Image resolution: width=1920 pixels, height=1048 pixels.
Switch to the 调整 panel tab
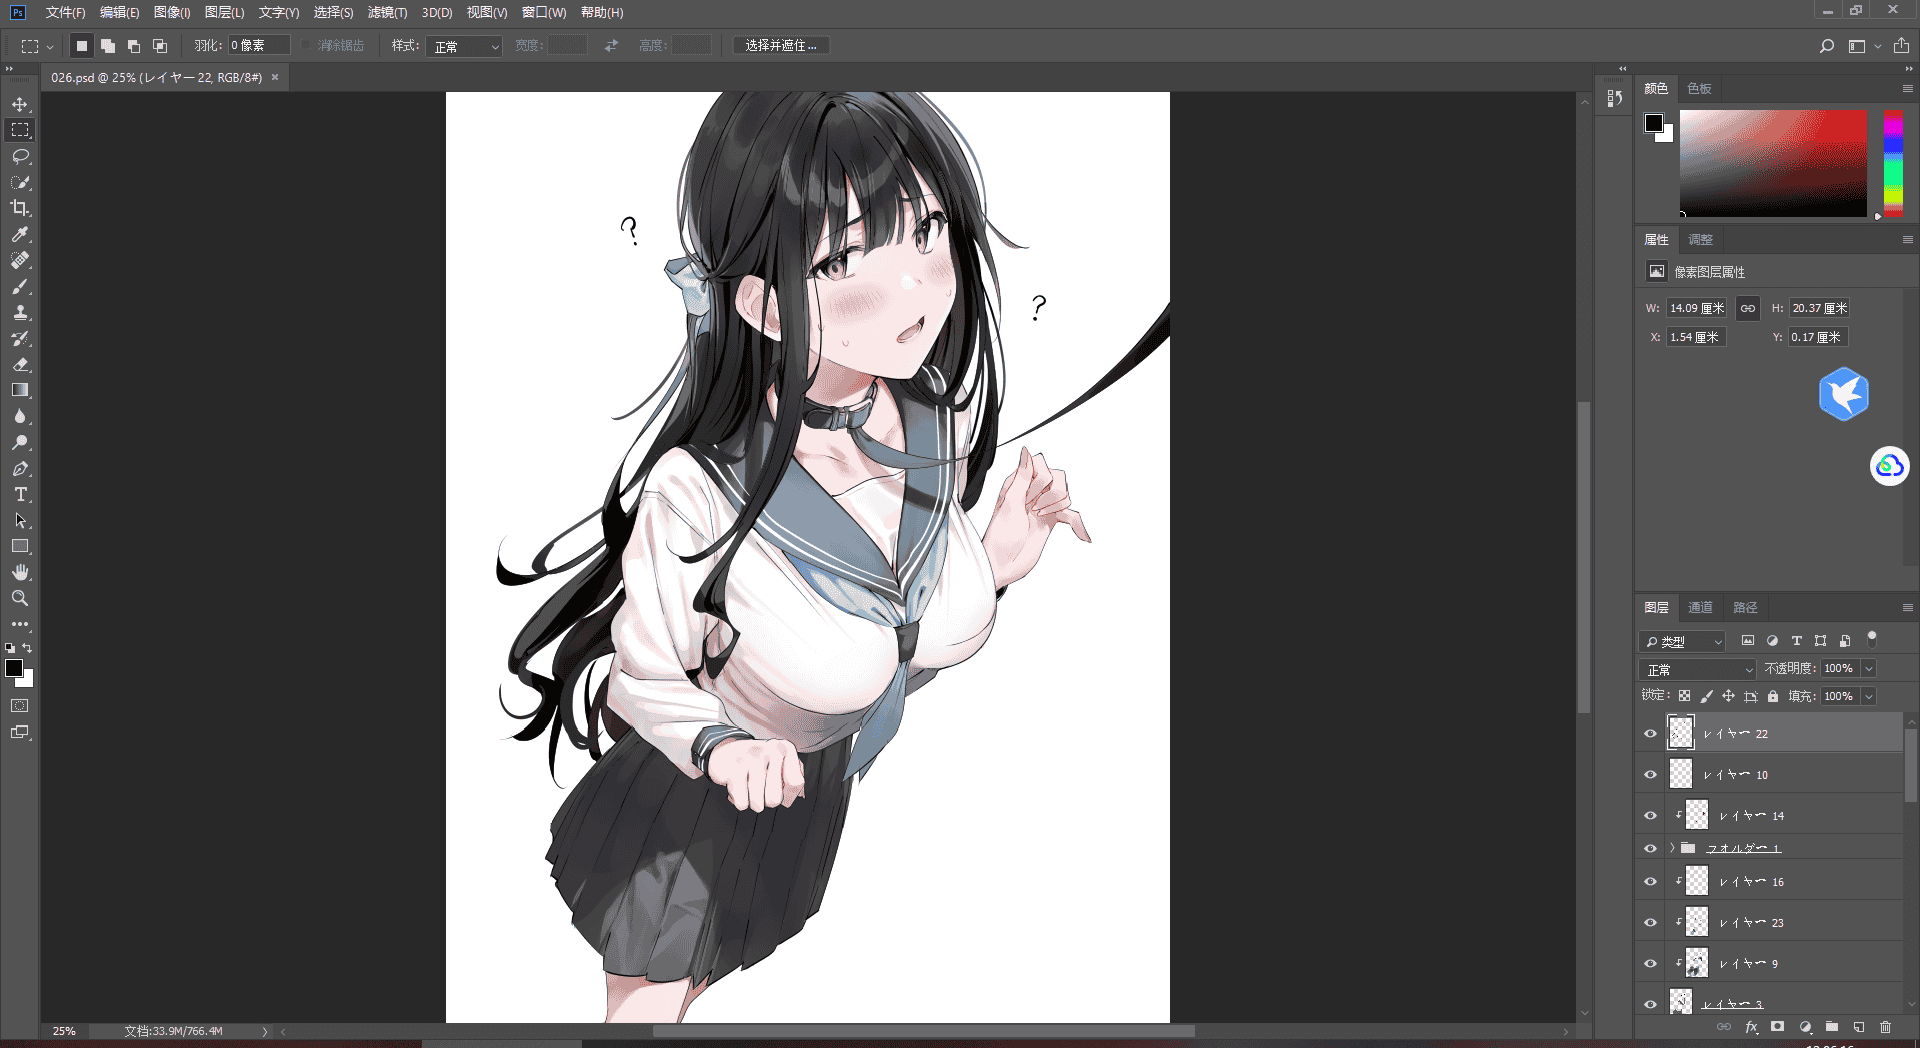pyautogui.click(x=1700, y=239)
